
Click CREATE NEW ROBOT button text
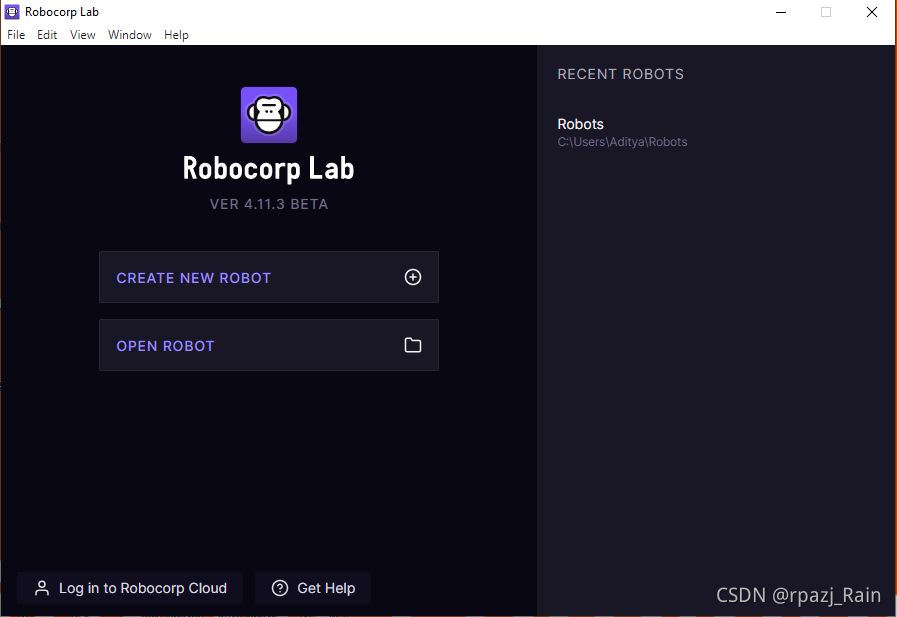point(193,278)
